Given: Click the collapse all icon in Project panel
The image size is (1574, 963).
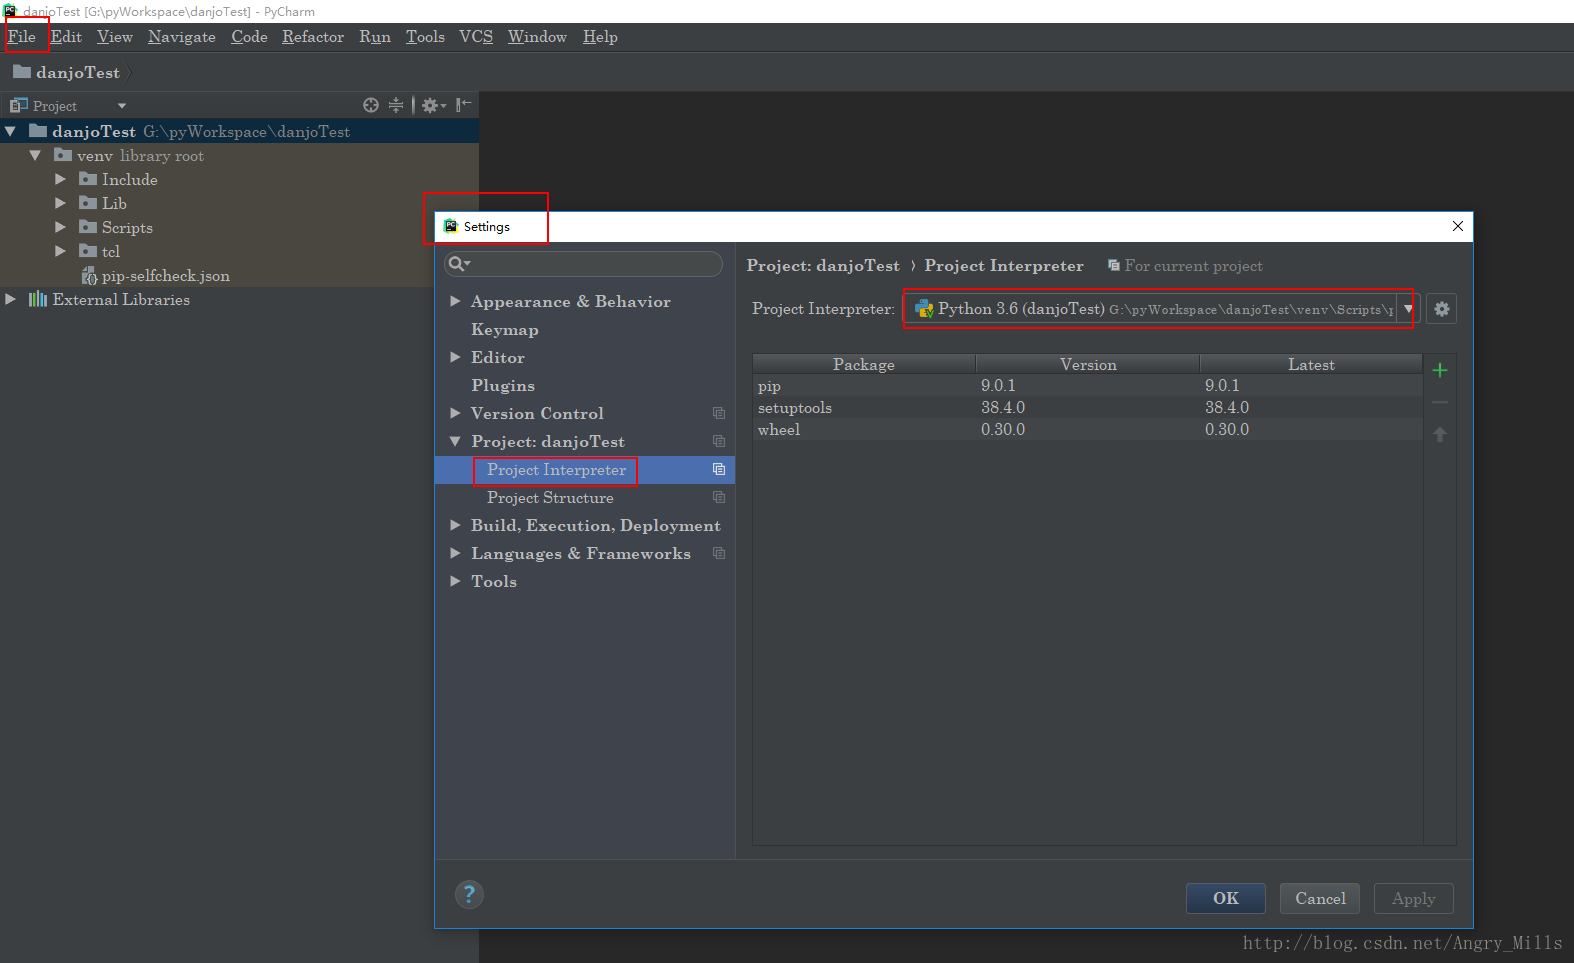Looking at the screenshot, I should [396, 105].
